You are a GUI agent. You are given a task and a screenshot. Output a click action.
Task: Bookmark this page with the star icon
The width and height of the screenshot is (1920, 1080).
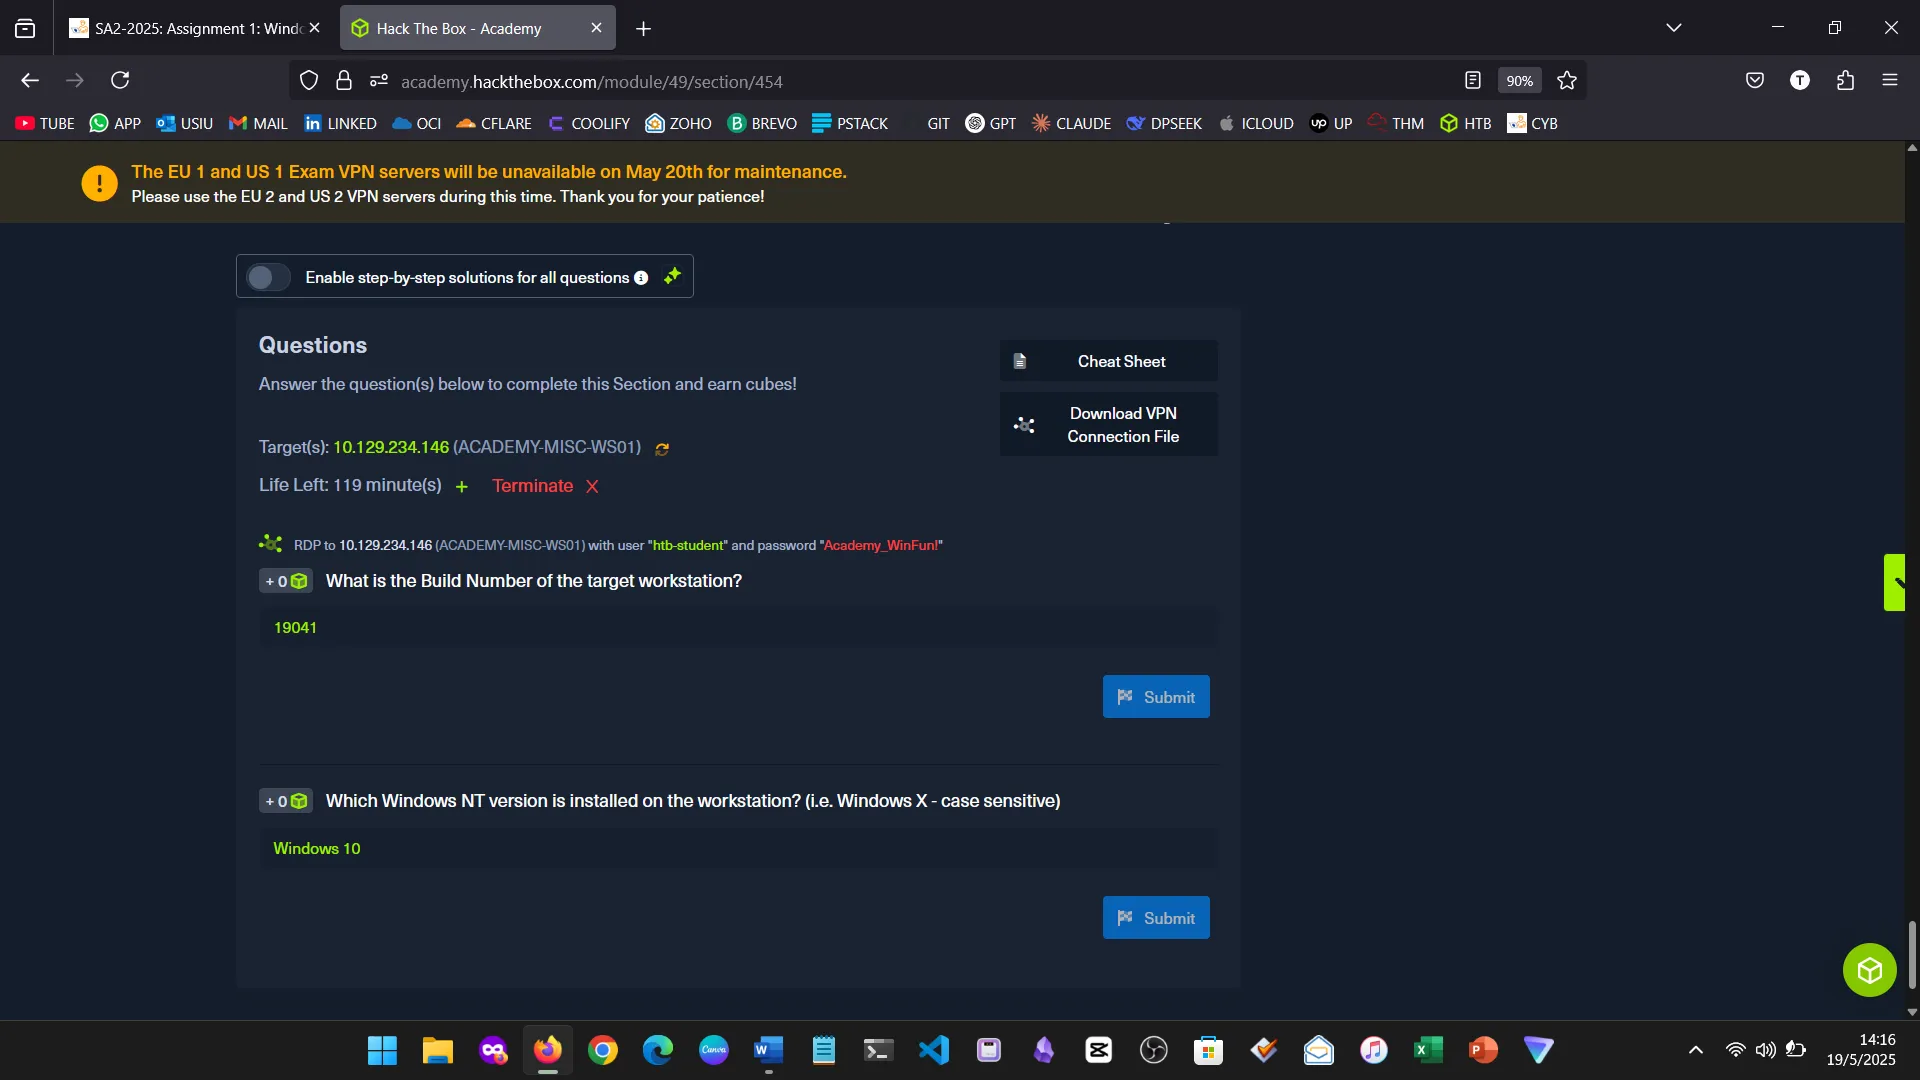pos(1567,81)
